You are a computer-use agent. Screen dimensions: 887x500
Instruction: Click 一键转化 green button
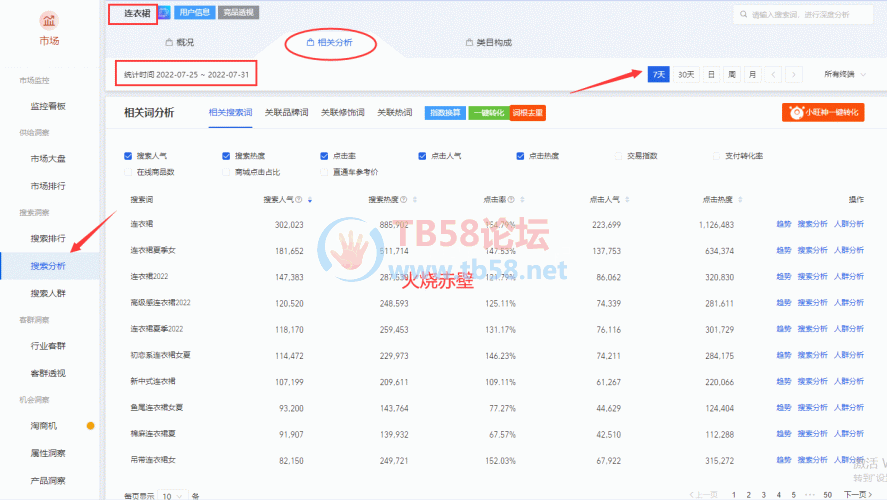coord(489,113)
